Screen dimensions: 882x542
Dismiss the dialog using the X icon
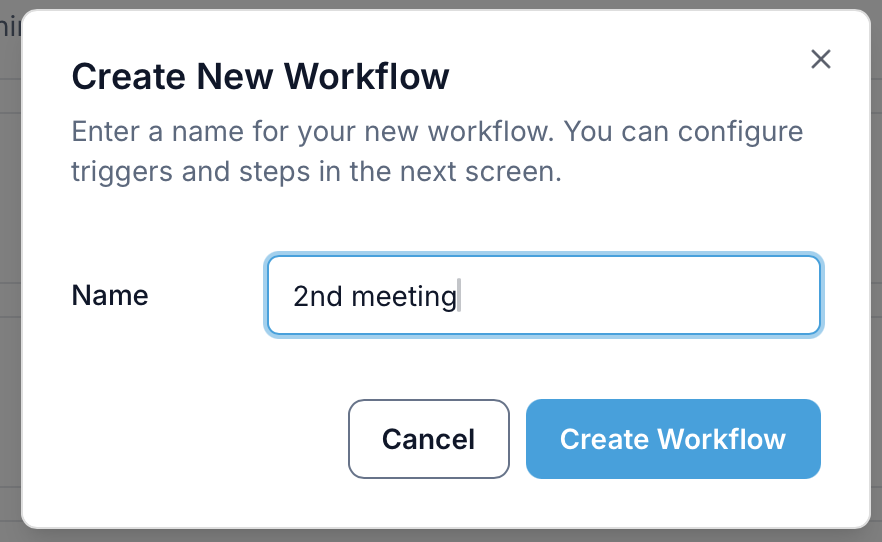click(x=821, y=59)
